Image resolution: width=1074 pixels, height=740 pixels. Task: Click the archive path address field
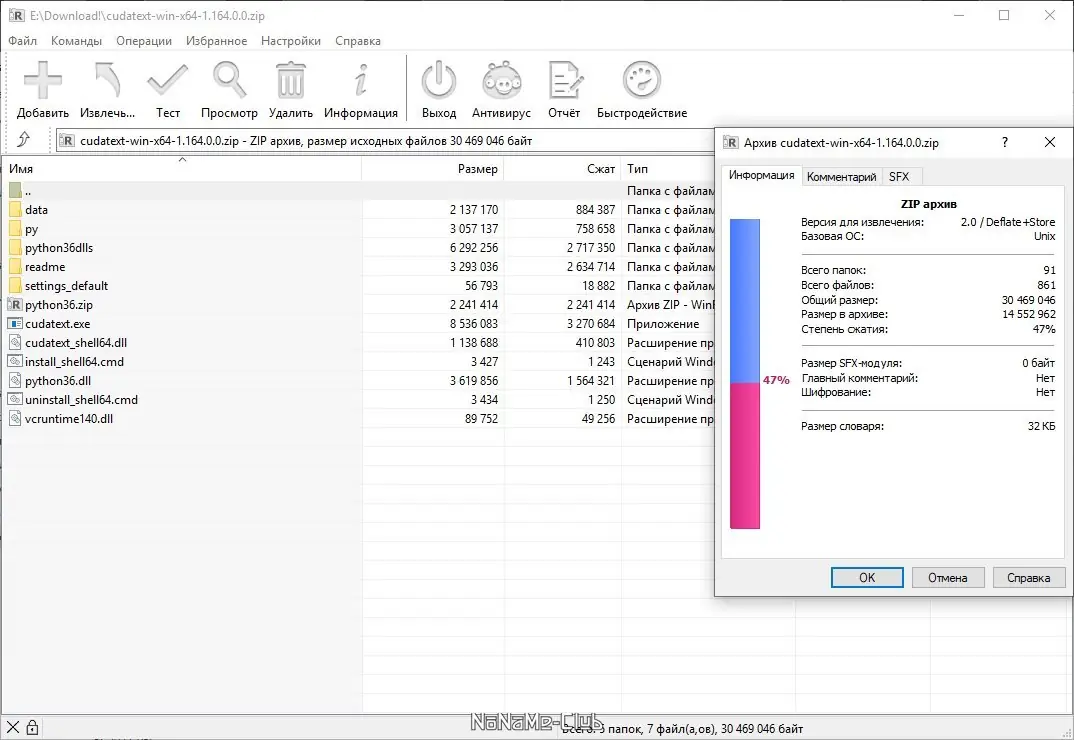[385, 140]
